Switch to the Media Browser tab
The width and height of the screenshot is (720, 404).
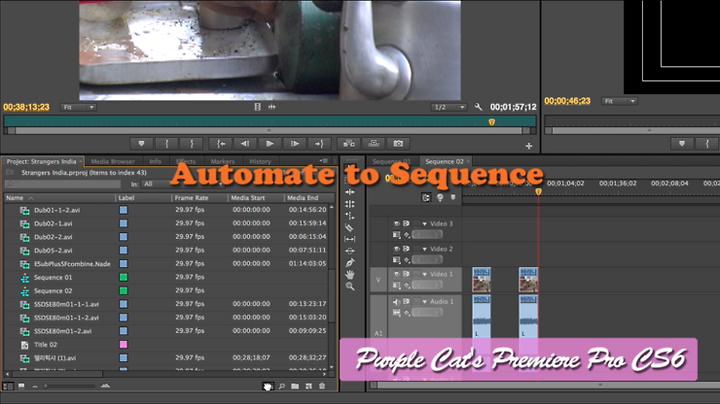[x=113, y=162]
